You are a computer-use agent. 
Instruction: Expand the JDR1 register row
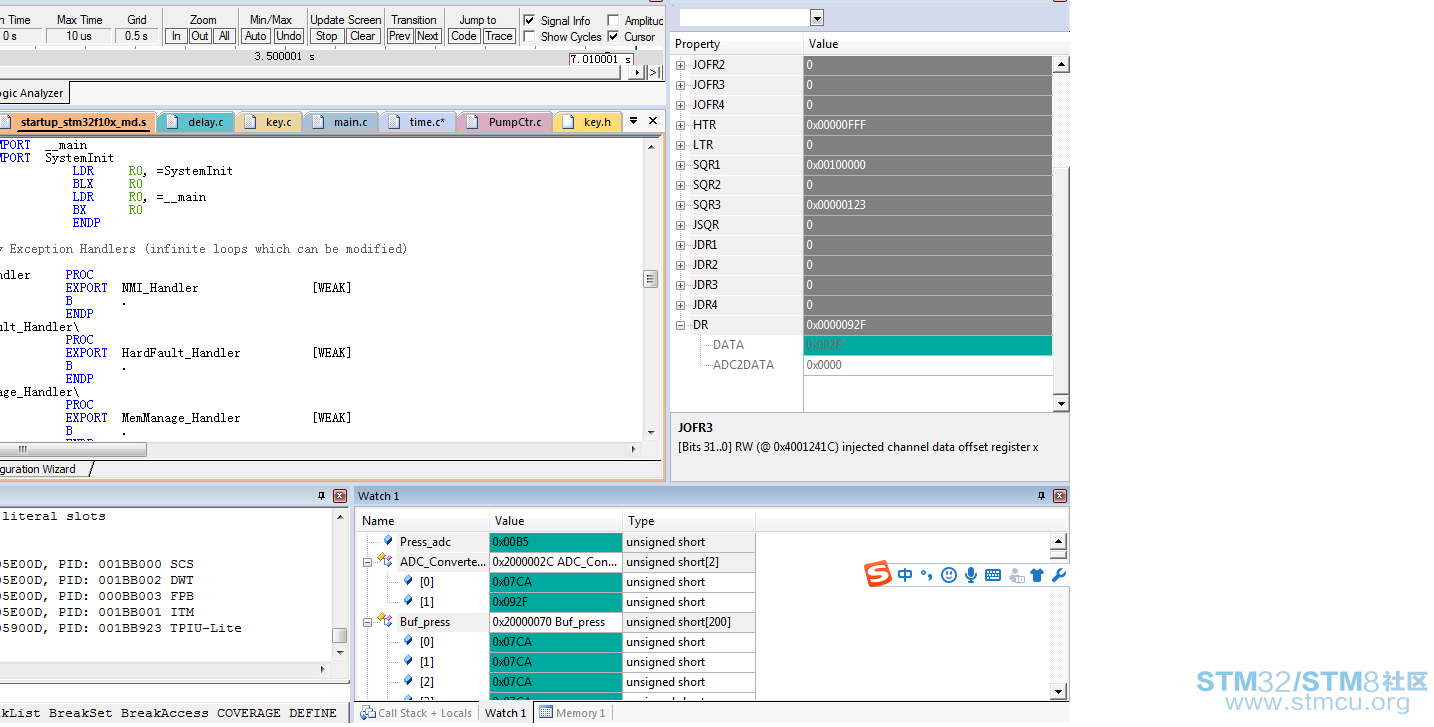[681, 245]
